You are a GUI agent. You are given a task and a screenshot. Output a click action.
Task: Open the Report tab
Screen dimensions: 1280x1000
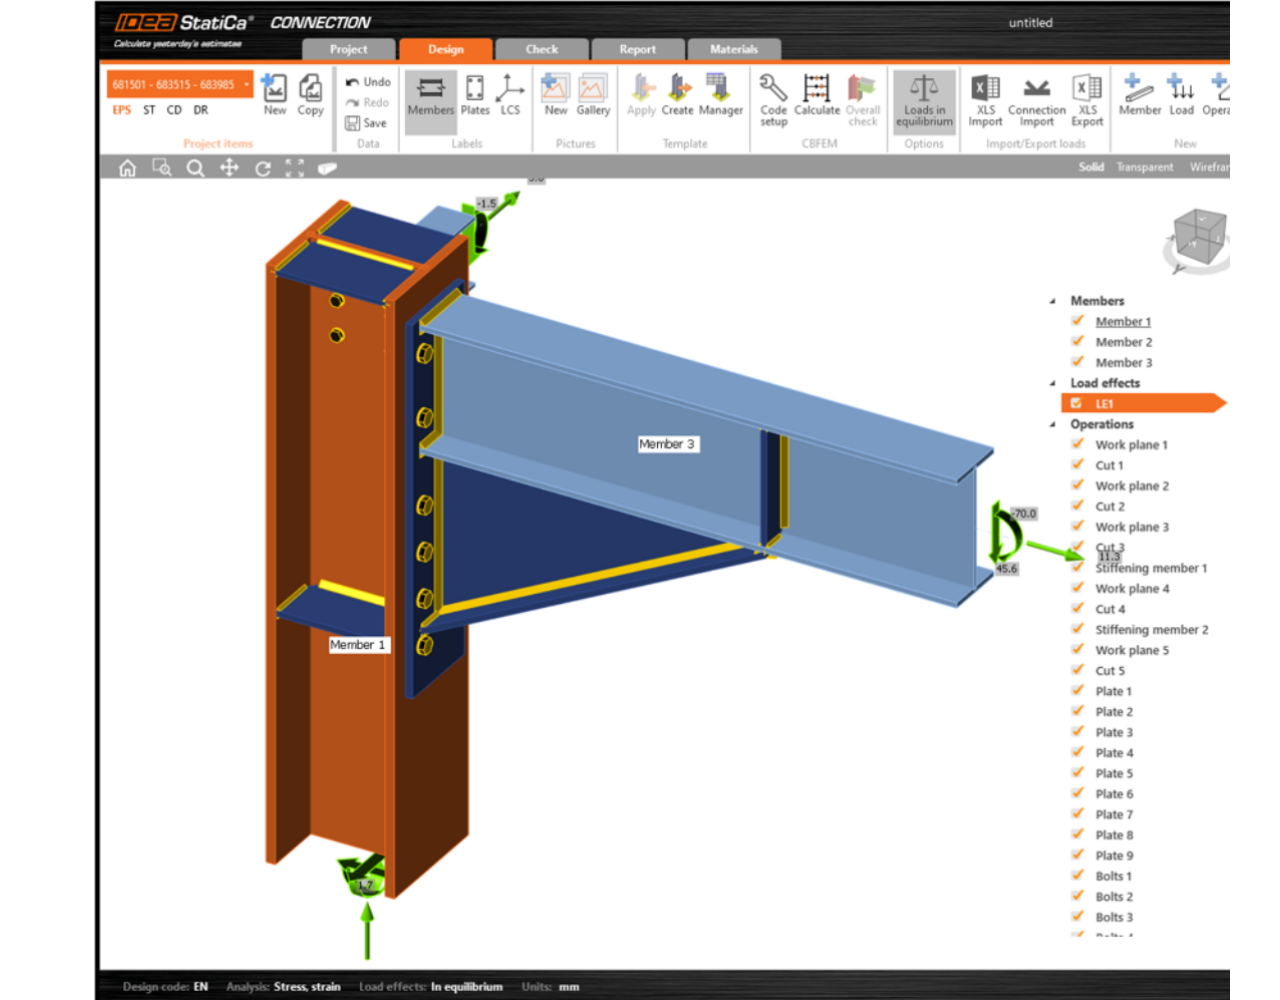click(638, 48)
